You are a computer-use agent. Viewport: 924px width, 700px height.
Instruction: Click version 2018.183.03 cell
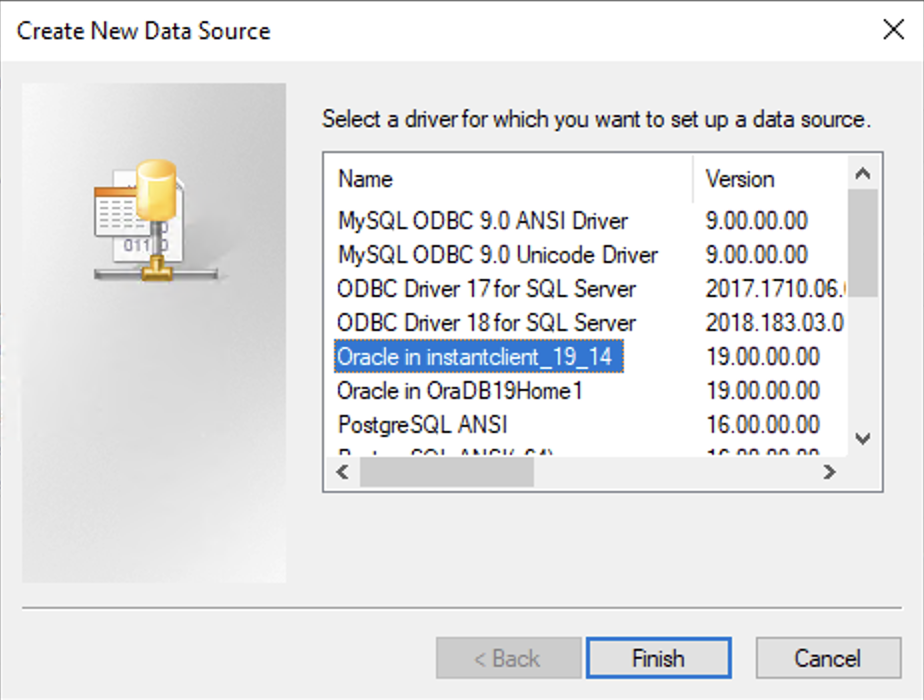776,323
